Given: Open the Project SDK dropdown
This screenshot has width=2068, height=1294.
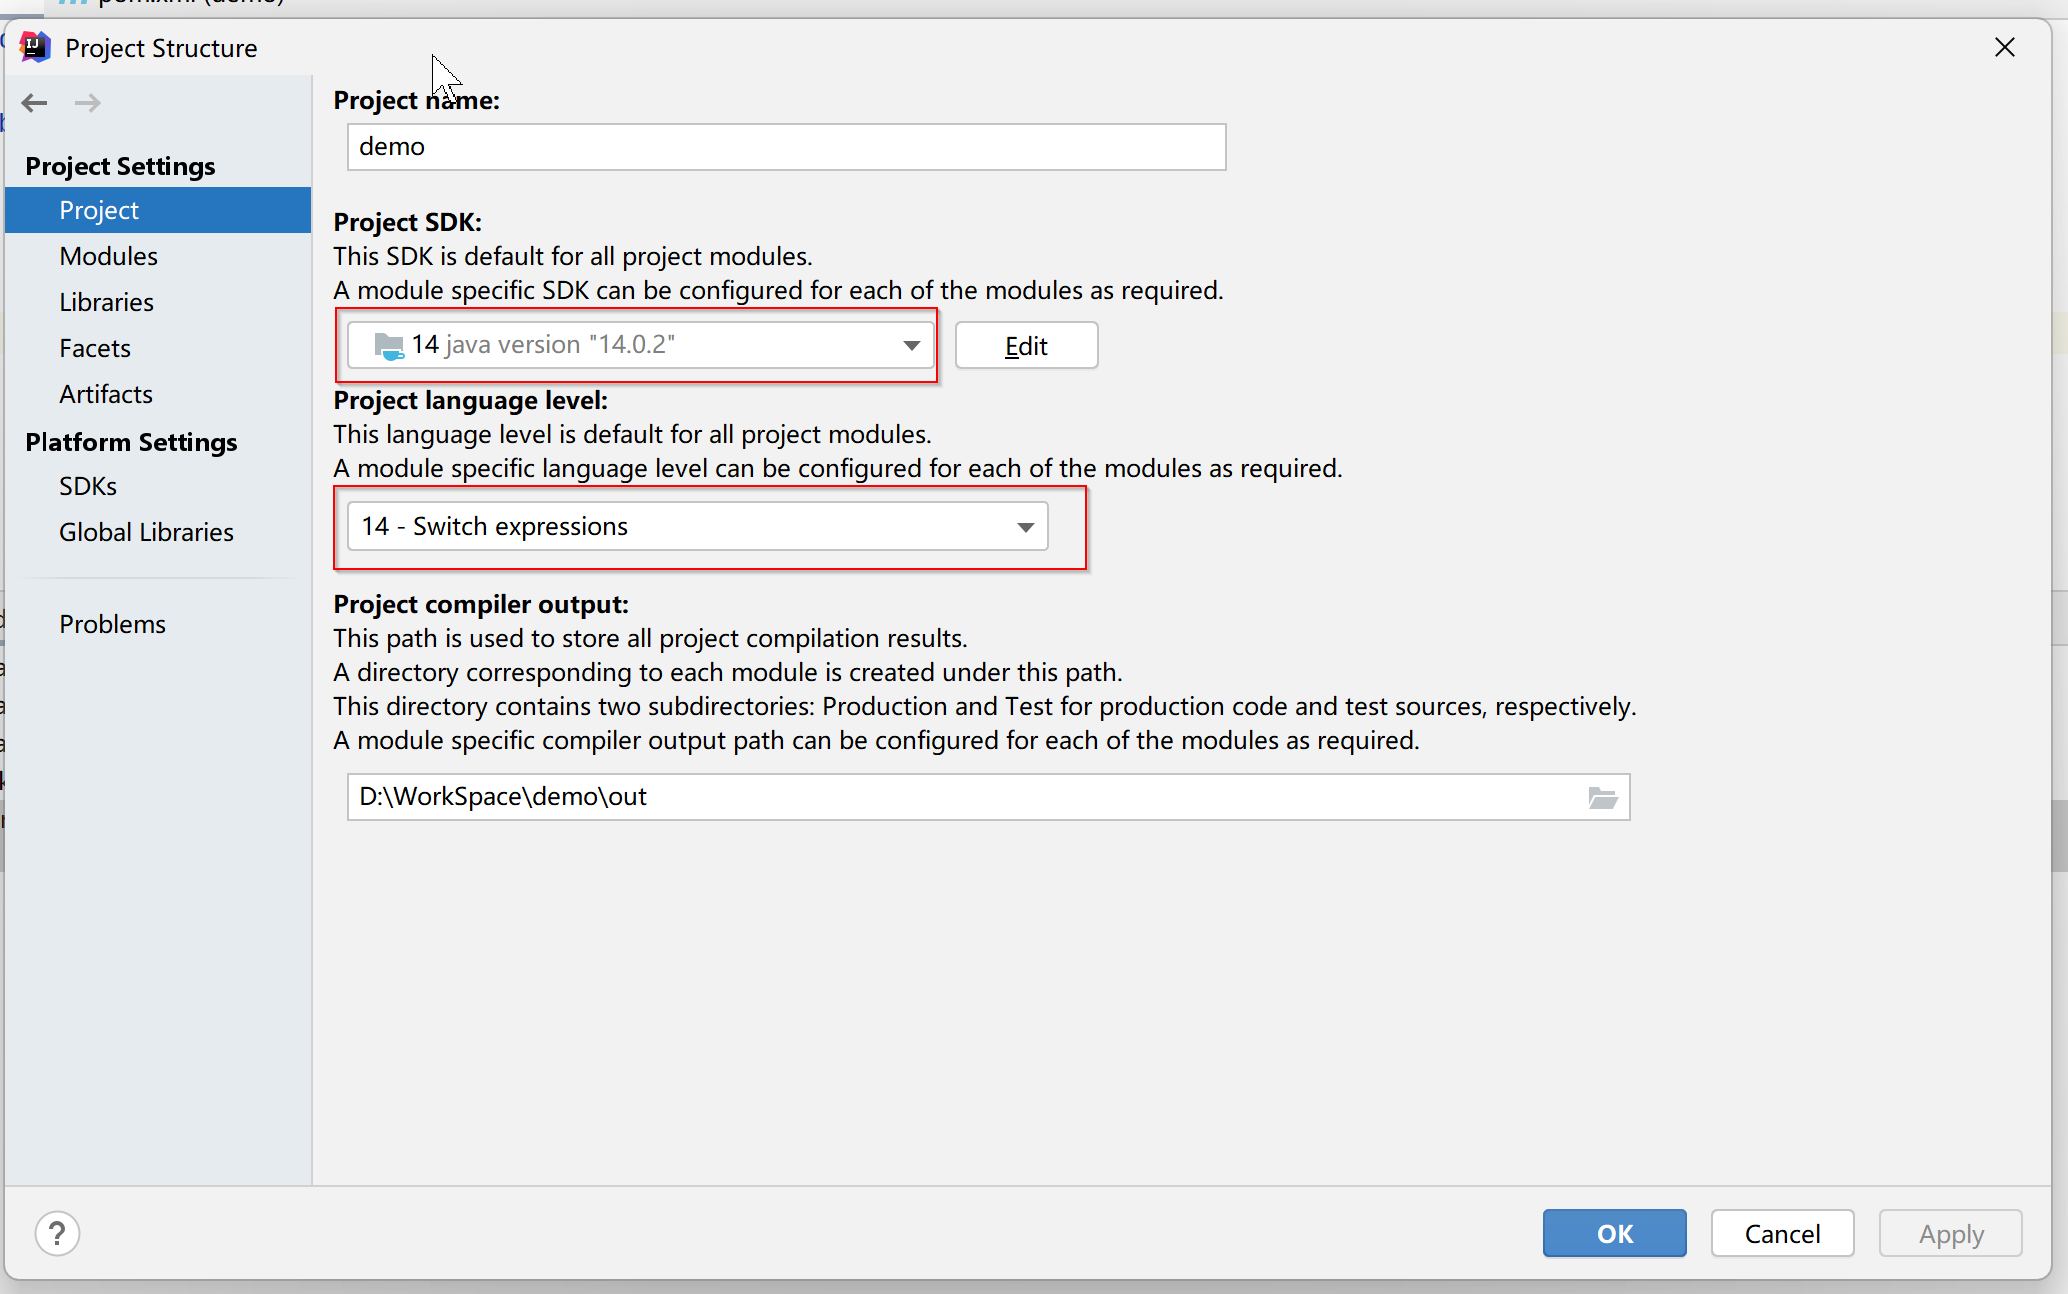Looking at the screenshot, I should click(x=640, y=345).
